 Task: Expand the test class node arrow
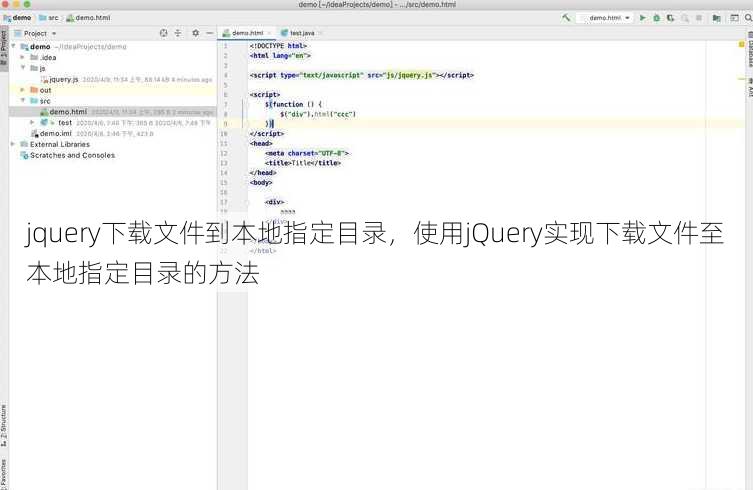(32, 122)
